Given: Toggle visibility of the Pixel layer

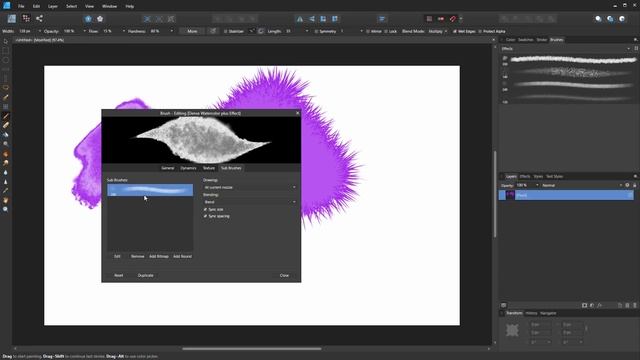Looking at the screenshot, I should click(630, 196).
